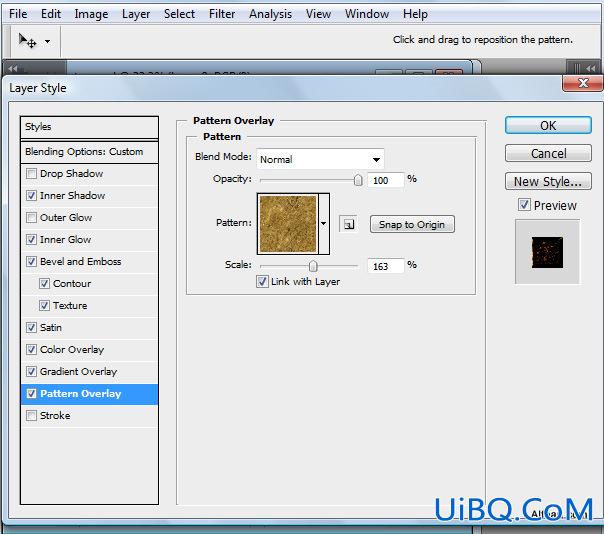The height and width of the screenshot is (534, 604).
Task: Uncheck the Contour sub-option
Action: (x=44, y=284)
